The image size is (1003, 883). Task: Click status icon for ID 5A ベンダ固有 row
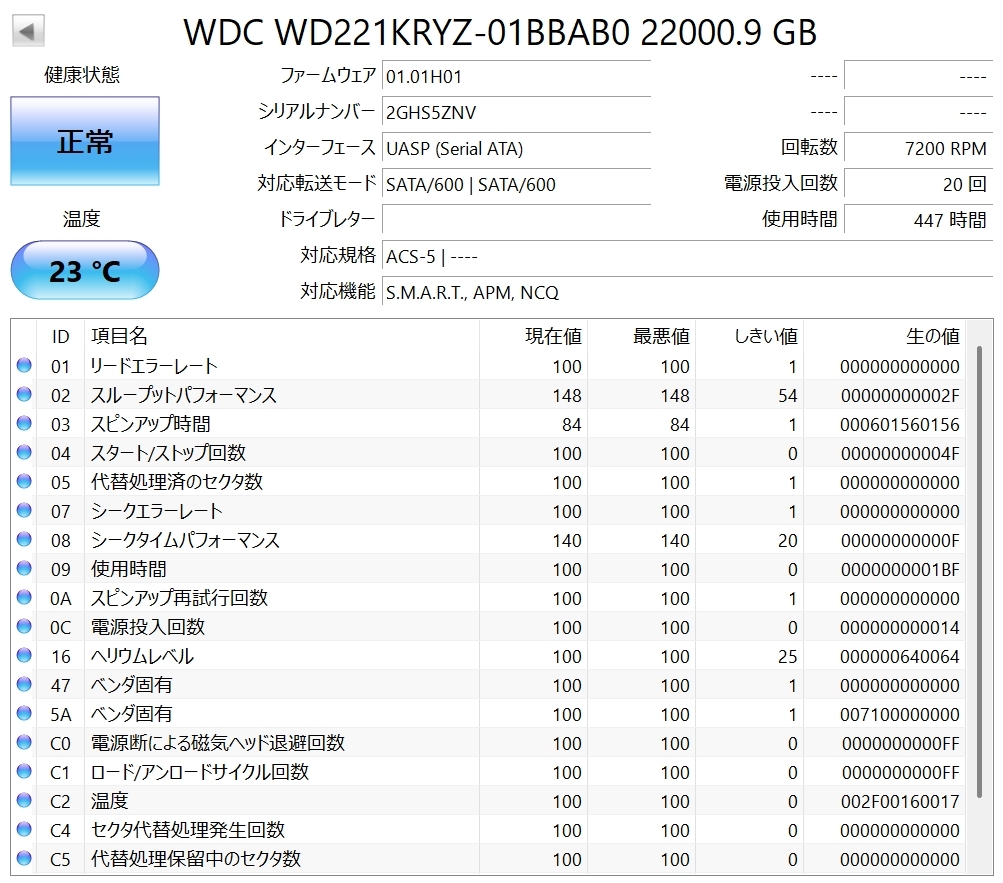pos(24,713)
